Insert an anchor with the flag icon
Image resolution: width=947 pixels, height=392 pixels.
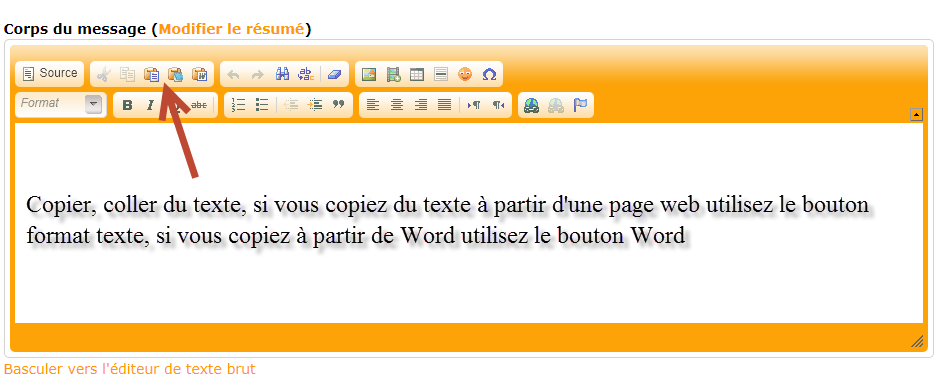coord(580,105)
